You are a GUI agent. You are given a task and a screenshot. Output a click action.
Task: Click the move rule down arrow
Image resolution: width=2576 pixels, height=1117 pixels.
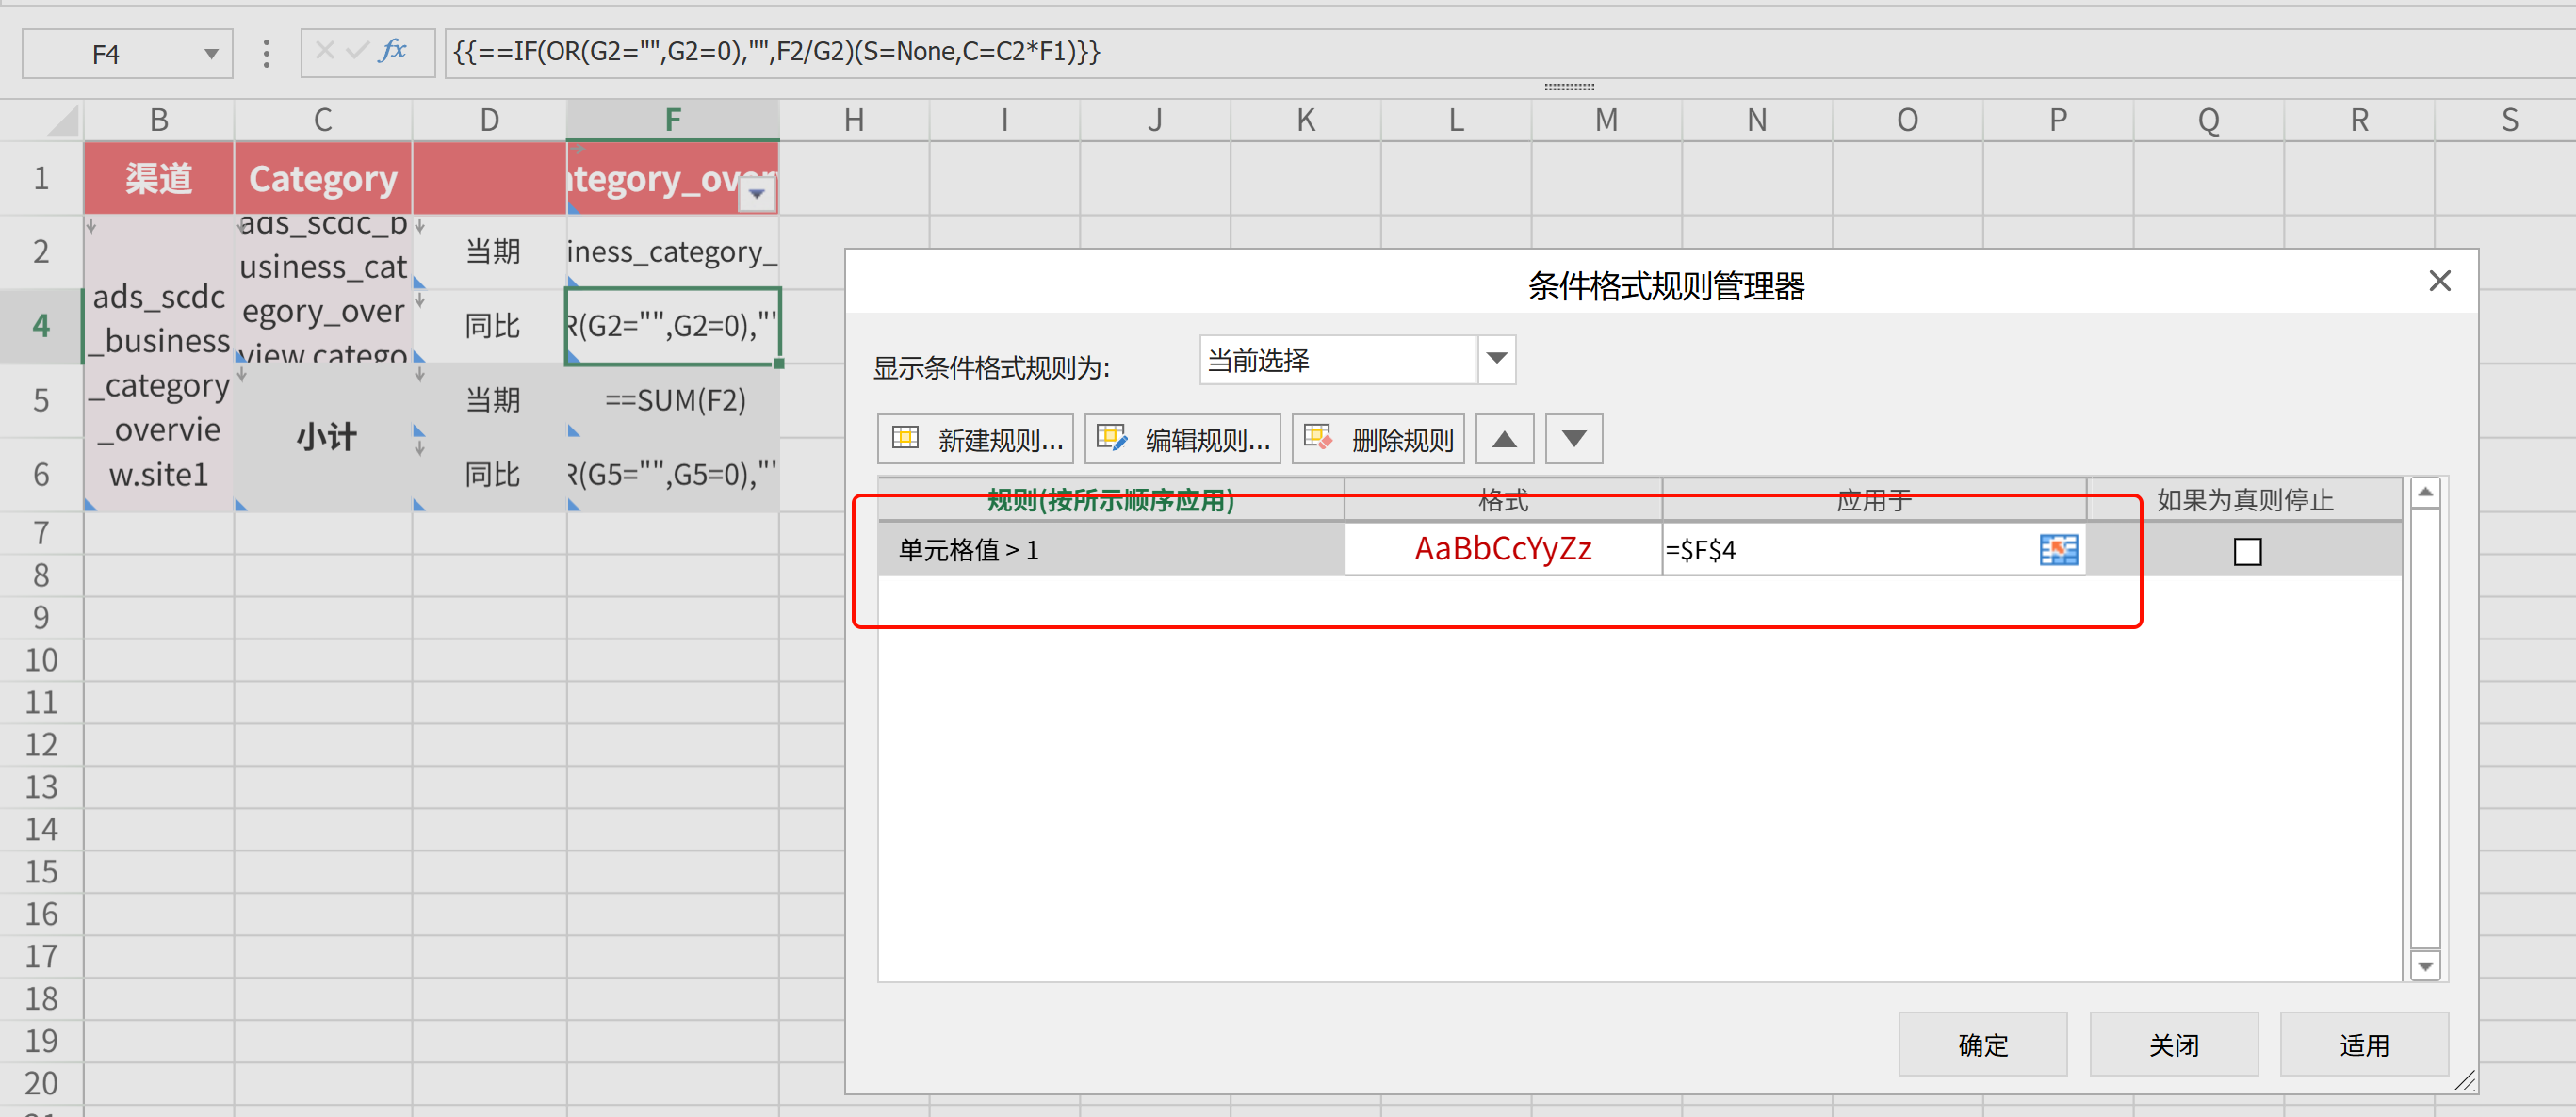coord(1573,438)
